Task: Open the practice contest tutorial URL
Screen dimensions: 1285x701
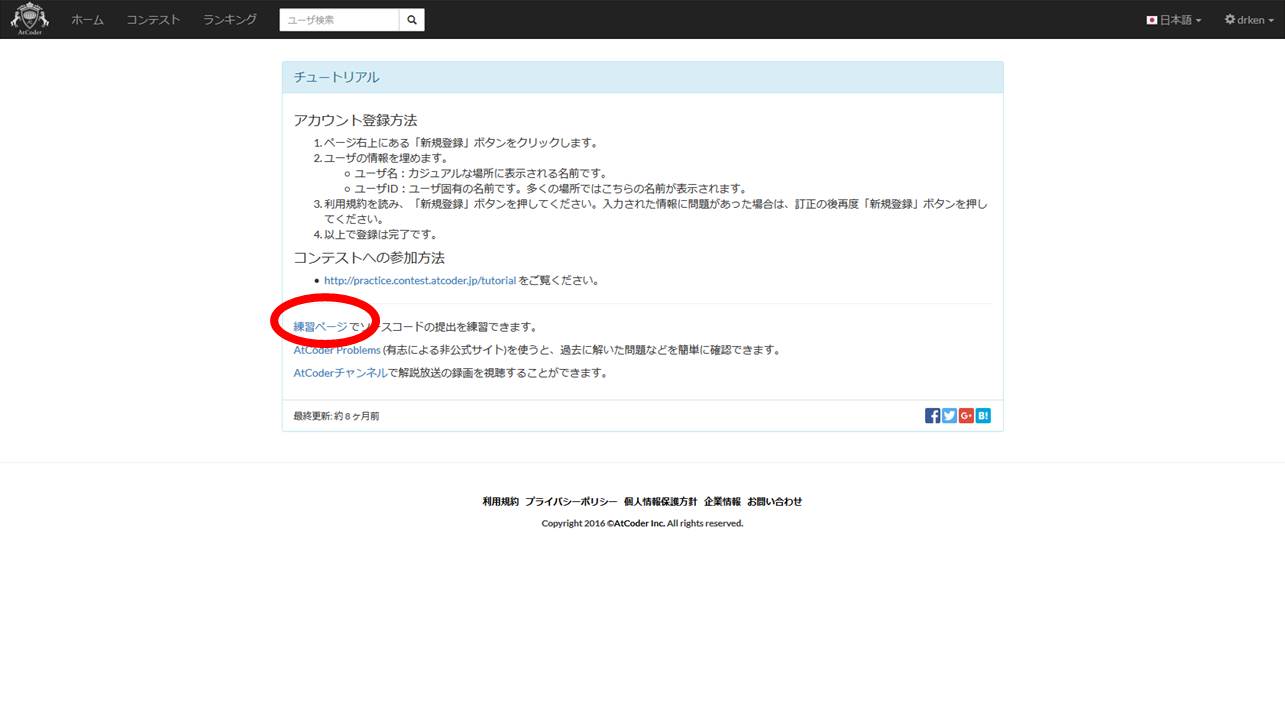Action: click(418, 280)
